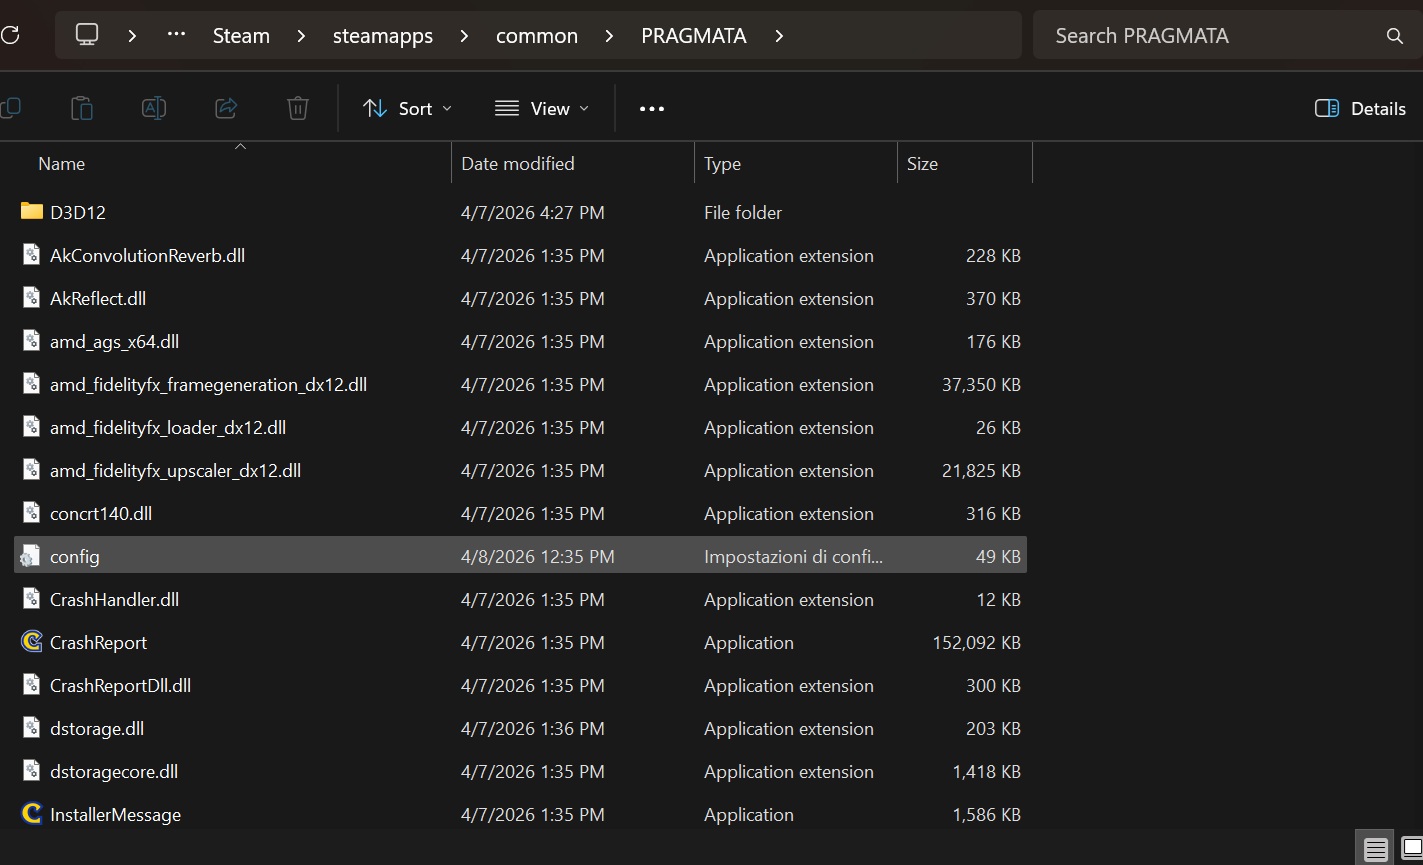Go to common folder in breadcrumb
The height and width of the screenshot is (865, 1423).
pyautogui.click(x=537, y=36)
